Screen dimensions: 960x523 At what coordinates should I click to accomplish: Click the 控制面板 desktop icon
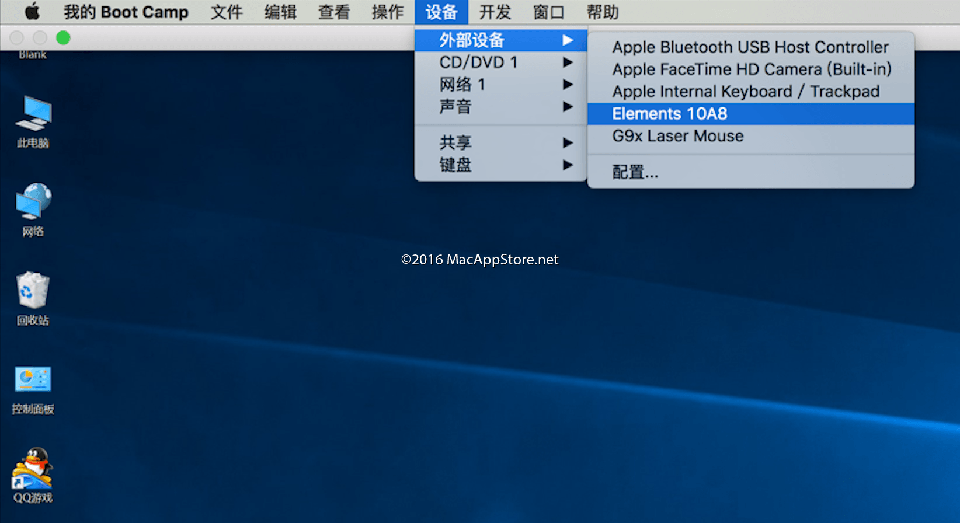coord(33,389)
